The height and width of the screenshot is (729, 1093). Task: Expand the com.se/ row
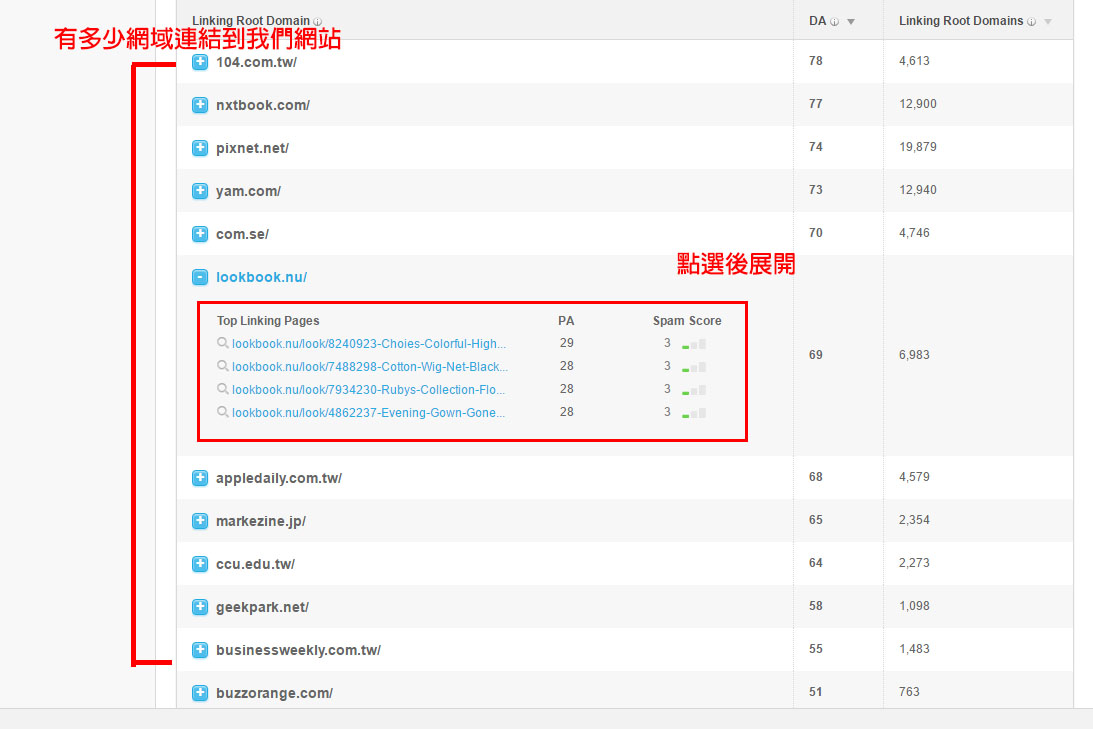[200, 234]
